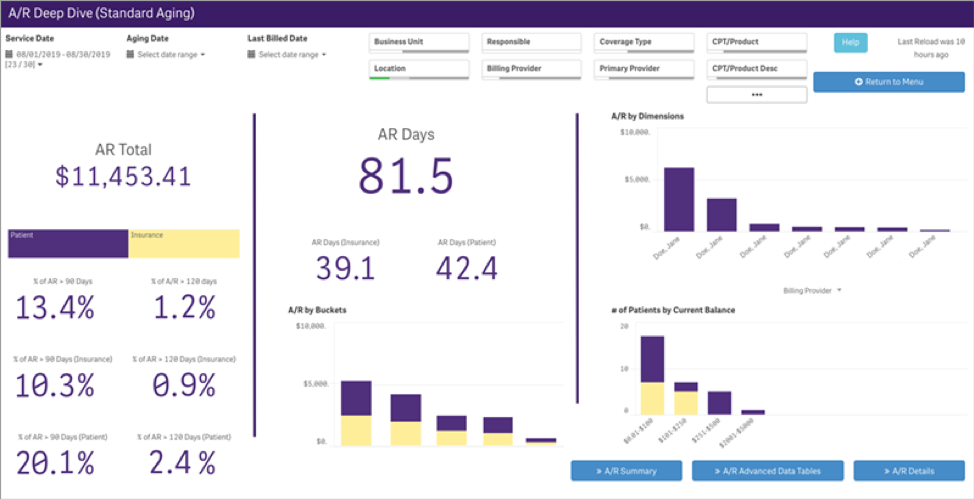Expand the 23/30 service date selection arrow

(40, 65)
